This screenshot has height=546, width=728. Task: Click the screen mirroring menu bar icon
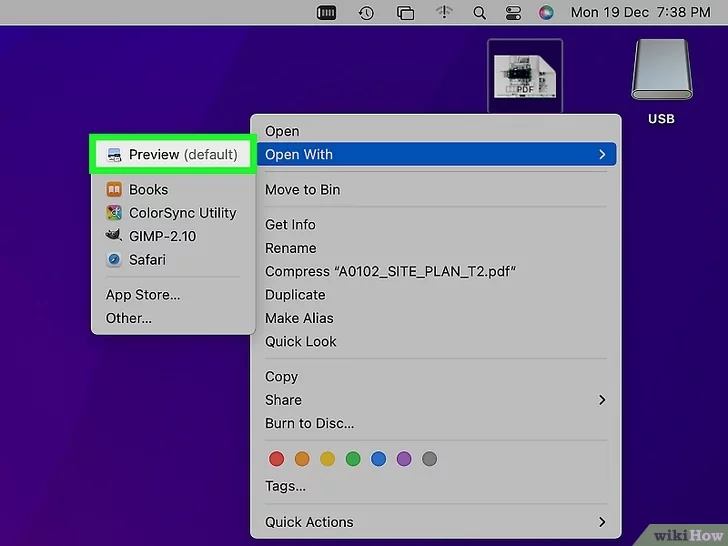click(405, 13)
